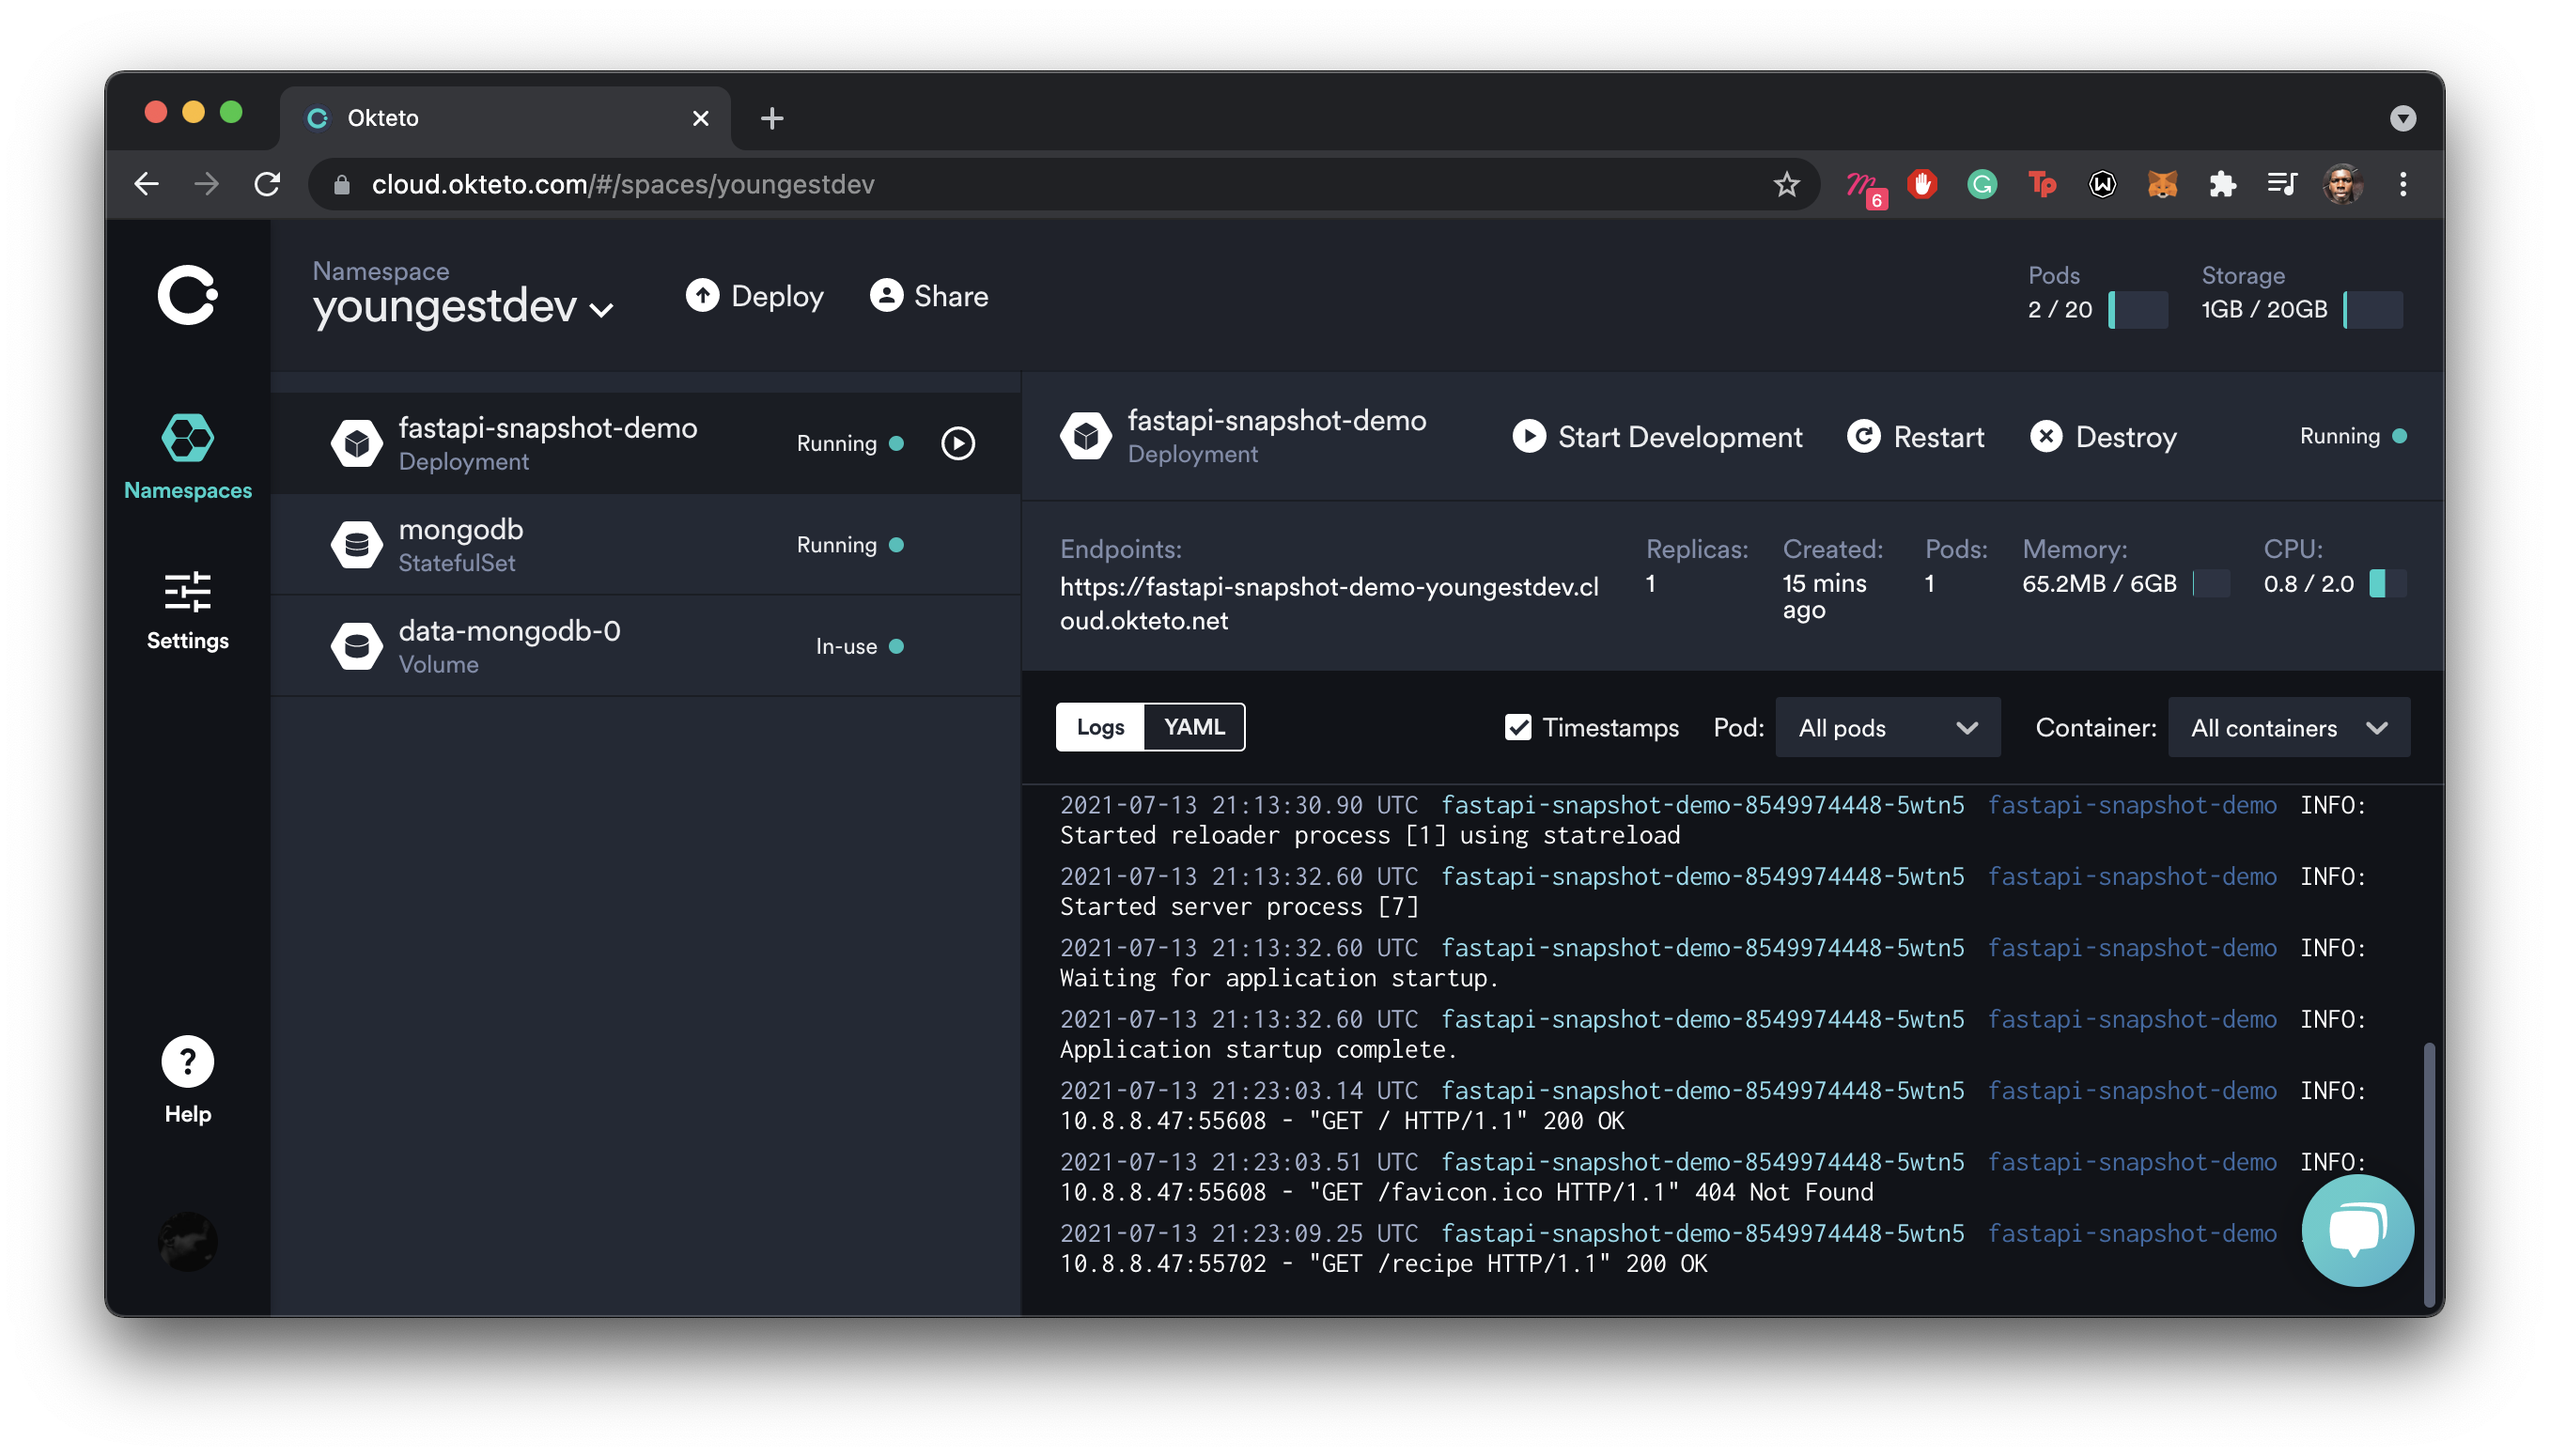Click the deployment cube icon in detail header
Image resolution: width=2550 pixels, height=1456 pixels.
[1085, 436]
